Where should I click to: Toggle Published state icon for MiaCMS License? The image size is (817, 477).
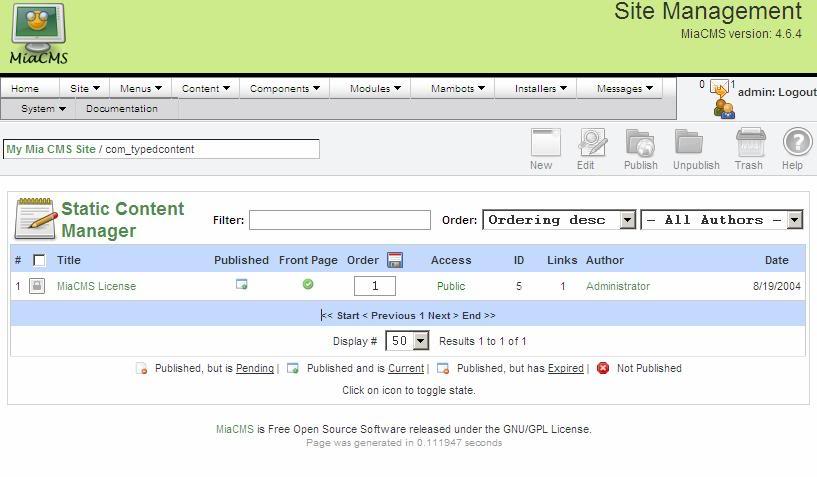[241, 284]
